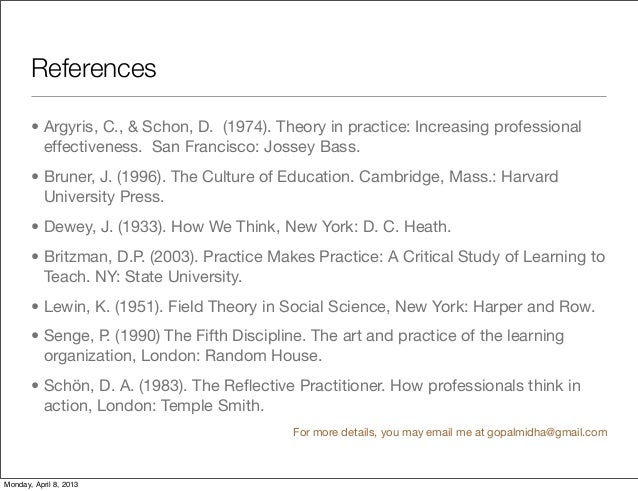
Task: Select the Britzman 2003 Practice Makes Practice entry
Action: pyautogui.click(x=320, y=256)
